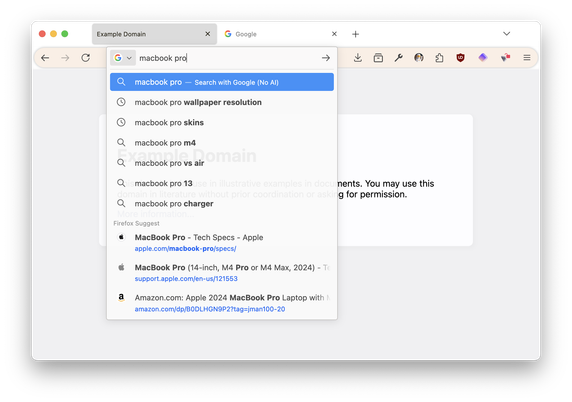Click the archive box toolbar icon
572x402 pixels.
coord(378,57)
